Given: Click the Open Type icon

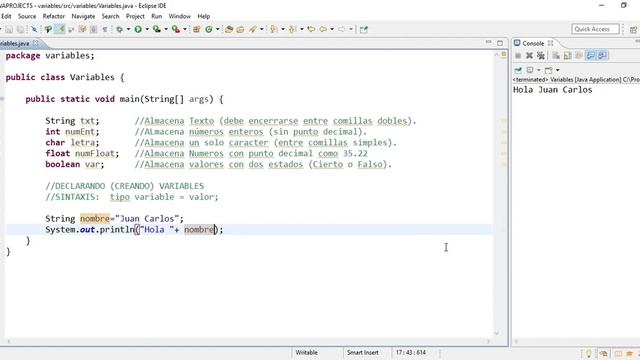Looking at the screenshot, I should (x=229, y=29).
